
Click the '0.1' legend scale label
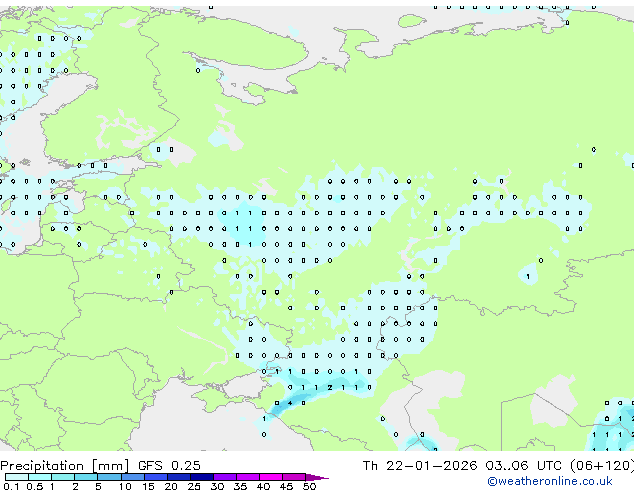coord(11,486)
